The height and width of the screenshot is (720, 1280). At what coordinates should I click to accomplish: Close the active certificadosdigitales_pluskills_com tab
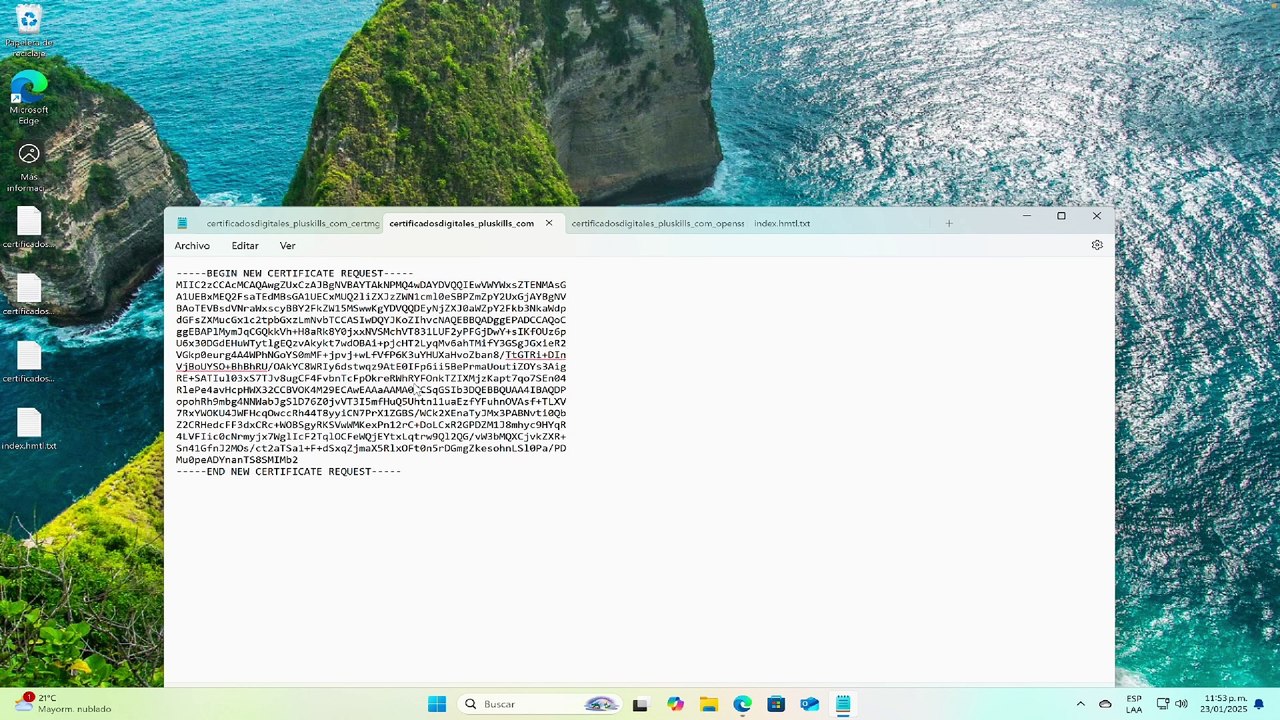coord(548,223)
